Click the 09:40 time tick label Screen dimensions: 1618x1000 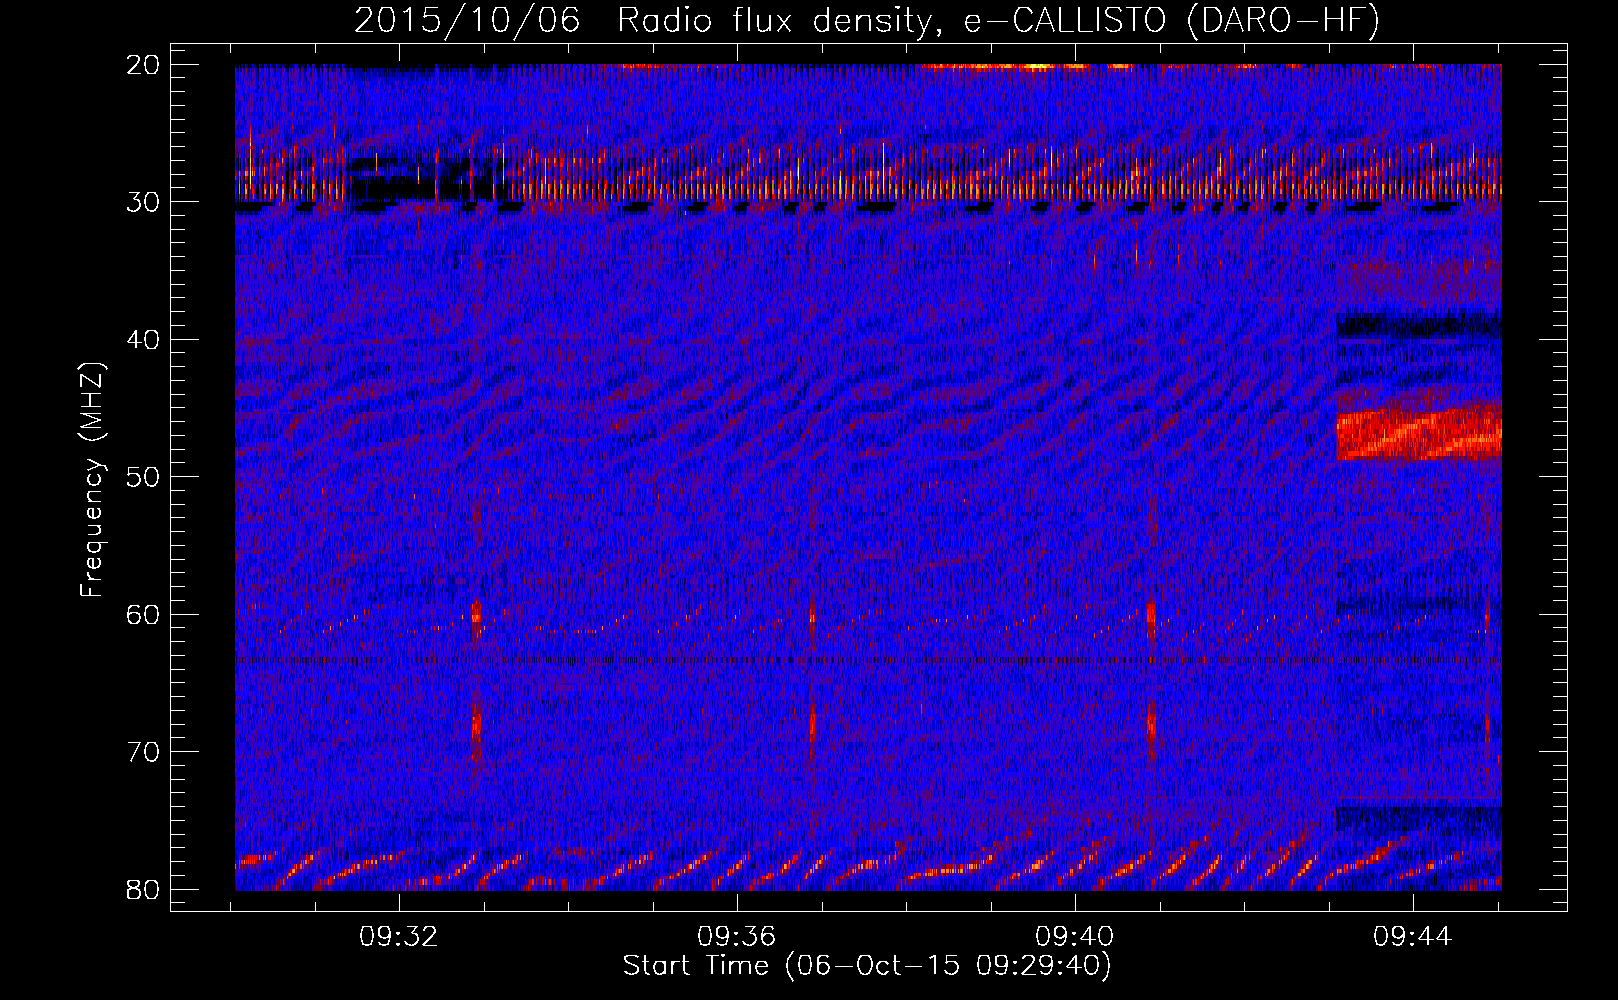[1075, 937]
